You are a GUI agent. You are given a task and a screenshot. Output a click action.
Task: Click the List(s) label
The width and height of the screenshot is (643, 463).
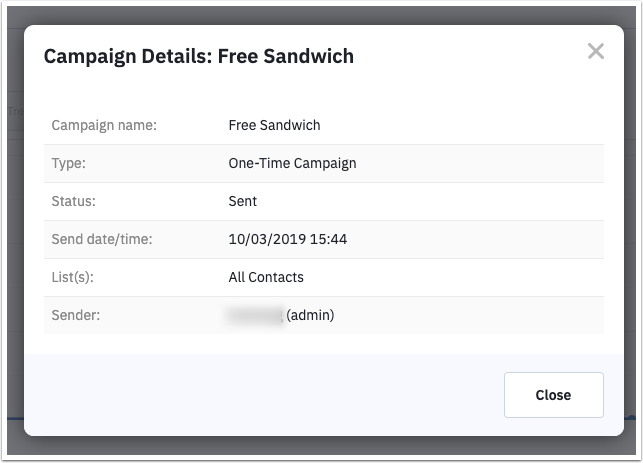tap(73, 277)
